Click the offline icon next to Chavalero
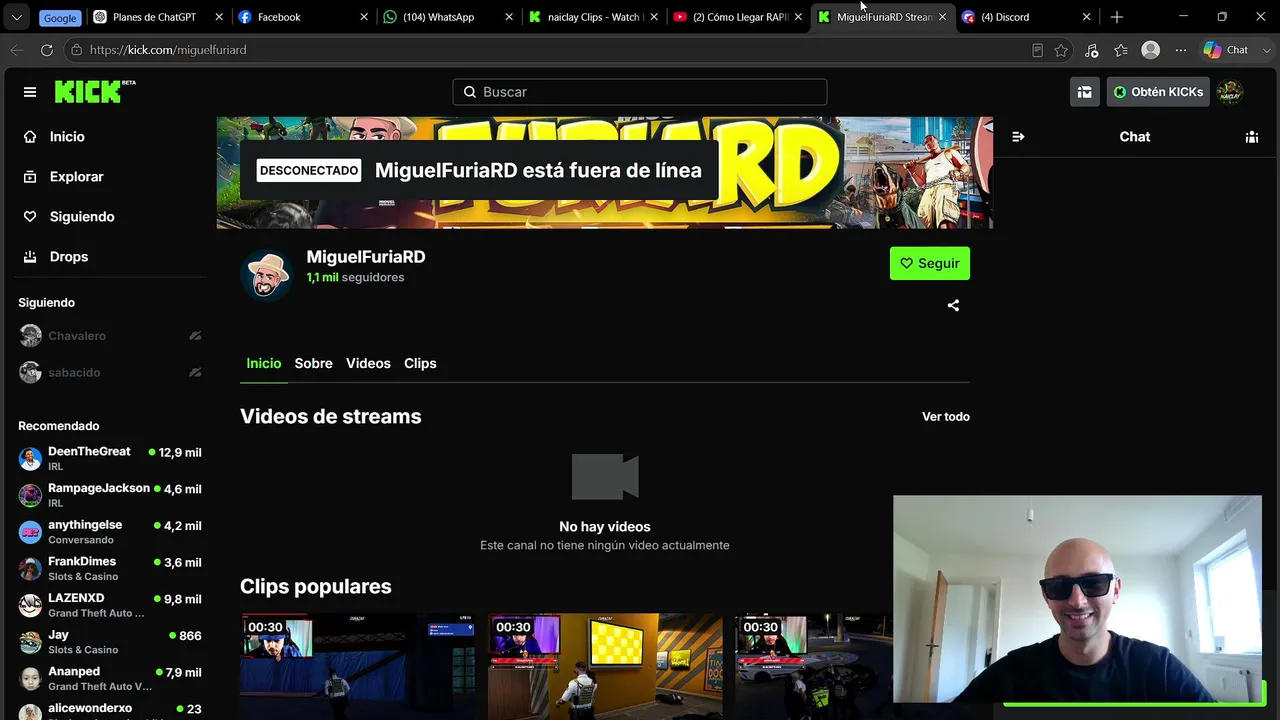This screenshot has width=1280, height=720. click(x=195, y=336)
